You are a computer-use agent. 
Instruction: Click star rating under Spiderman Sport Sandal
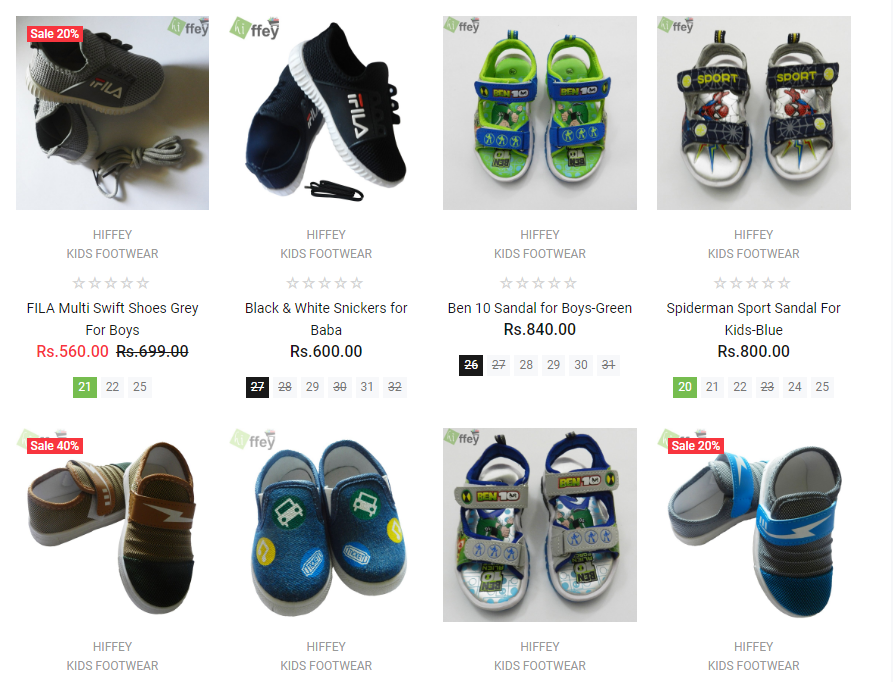point(752,283)
